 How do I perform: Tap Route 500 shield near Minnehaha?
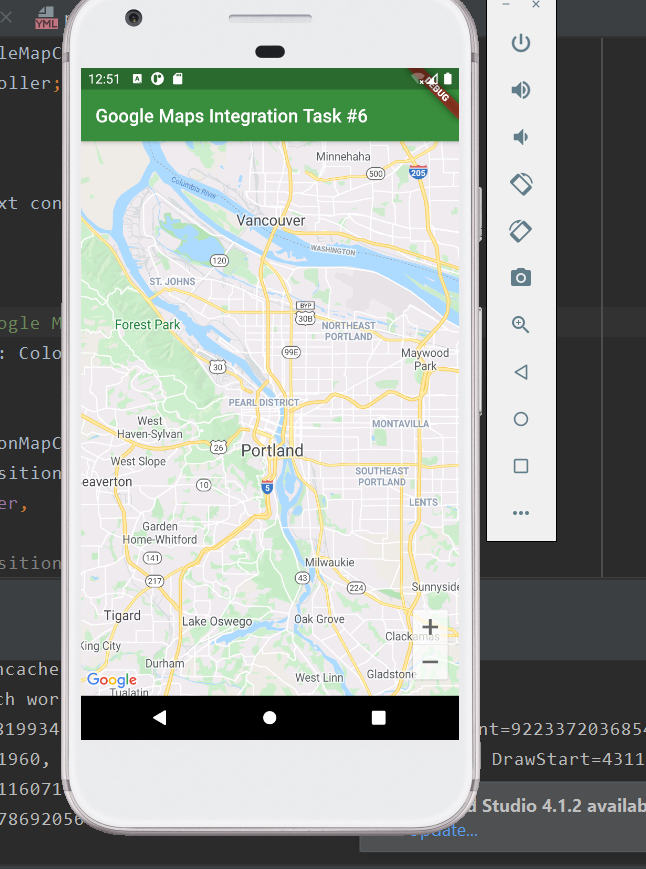376,173
